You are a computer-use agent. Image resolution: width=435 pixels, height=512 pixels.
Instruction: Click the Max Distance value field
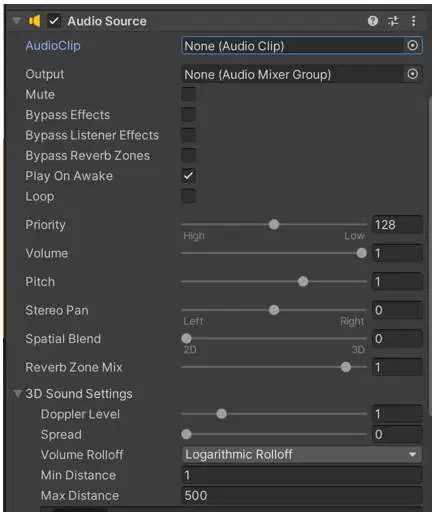coord(302,495)
